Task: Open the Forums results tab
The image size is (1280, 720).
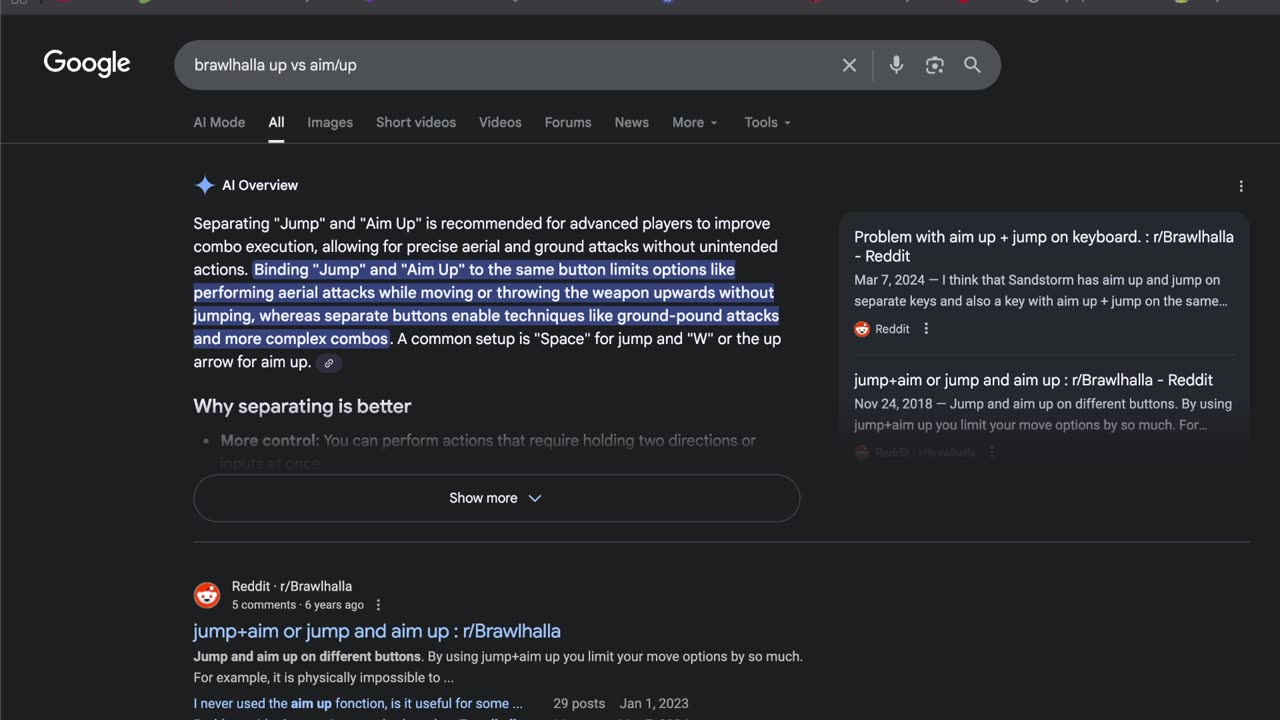Action: coord(568,122)
